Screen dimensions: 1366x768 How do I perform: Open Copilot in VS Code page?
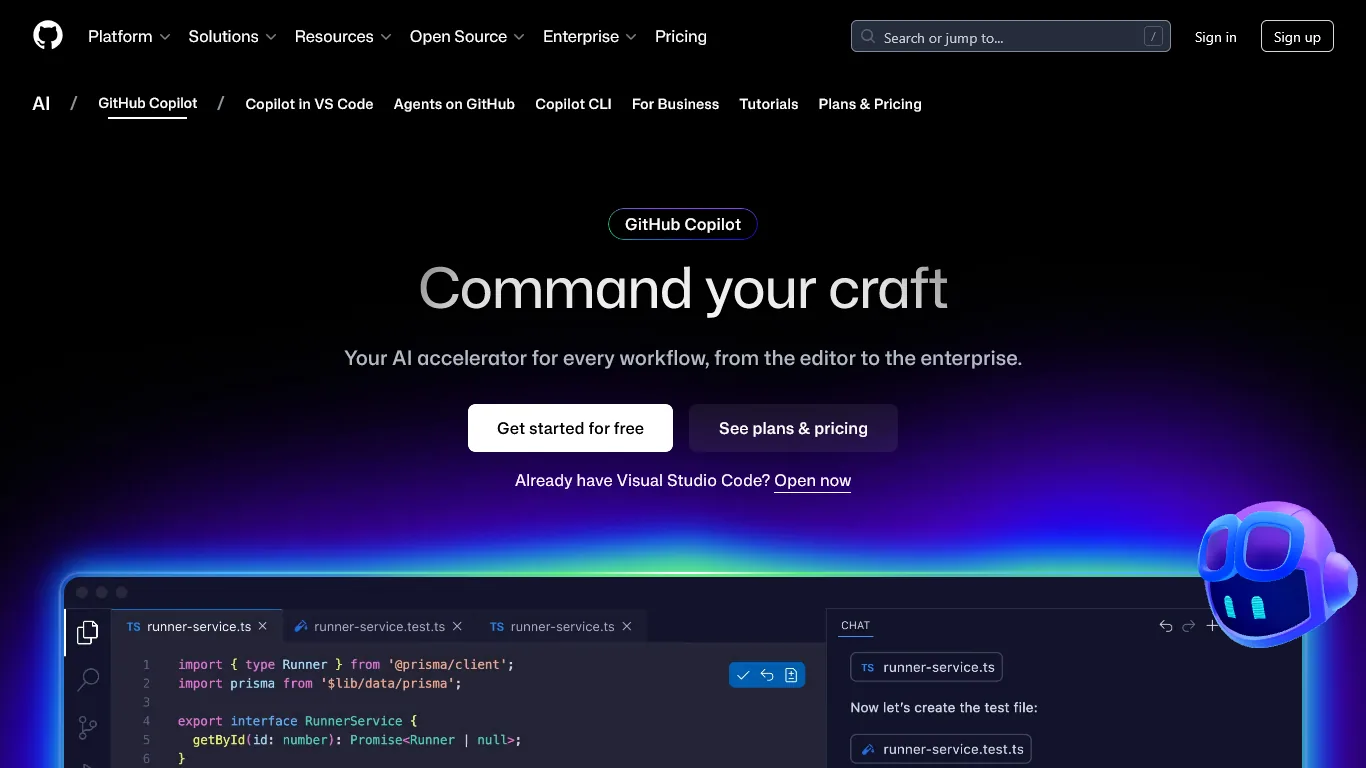tap(309, 104)
